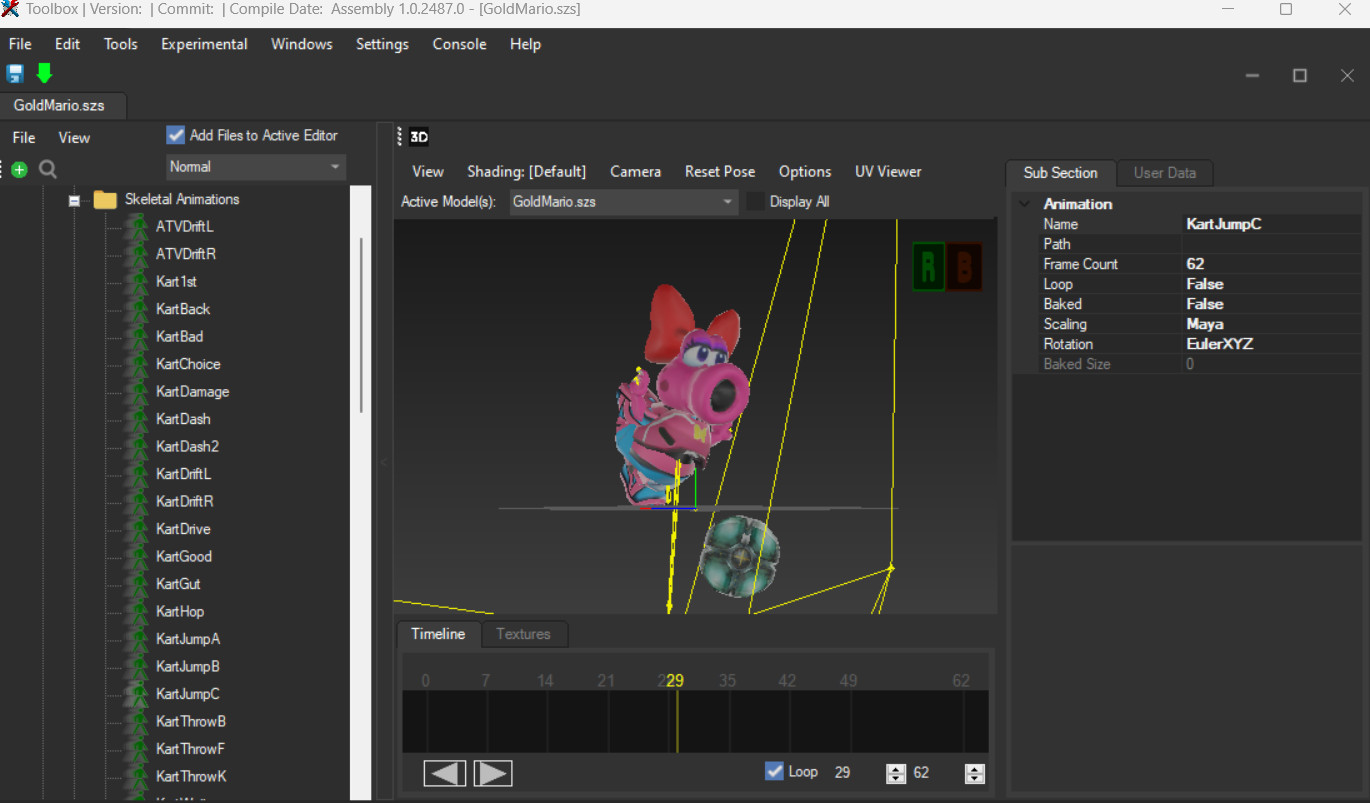Click the Save file icon
1370x803 pixels.
point(14,73)
